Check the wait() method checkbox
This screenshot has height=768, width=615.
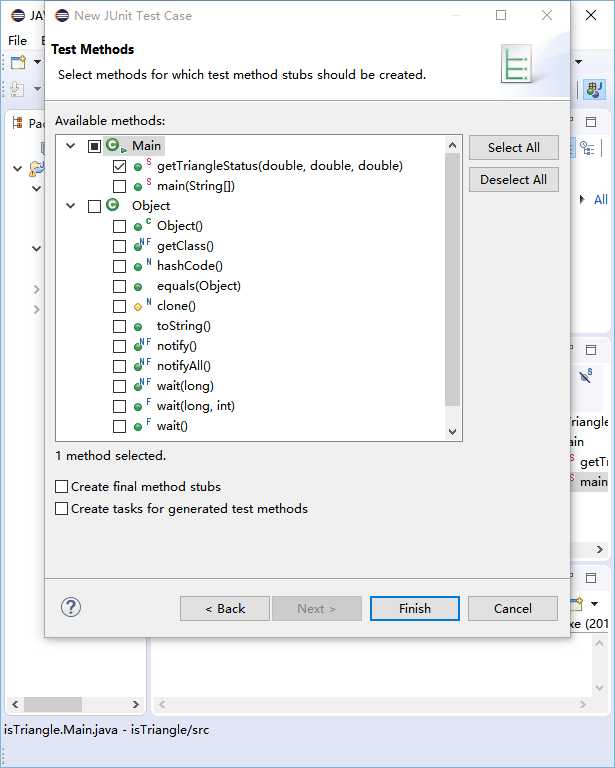click(119, 426)
